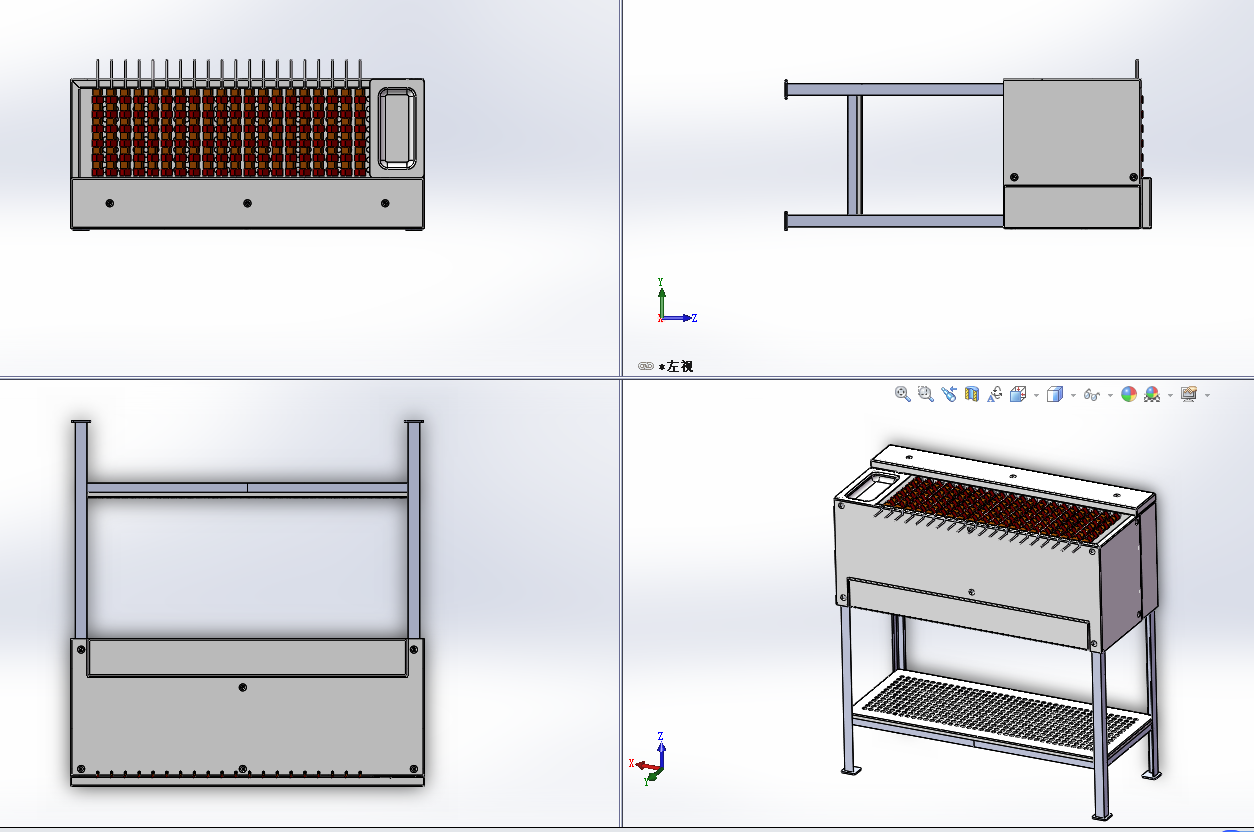Select the grease tray in top-left view

pyautogui.click(x=397, y=128)
